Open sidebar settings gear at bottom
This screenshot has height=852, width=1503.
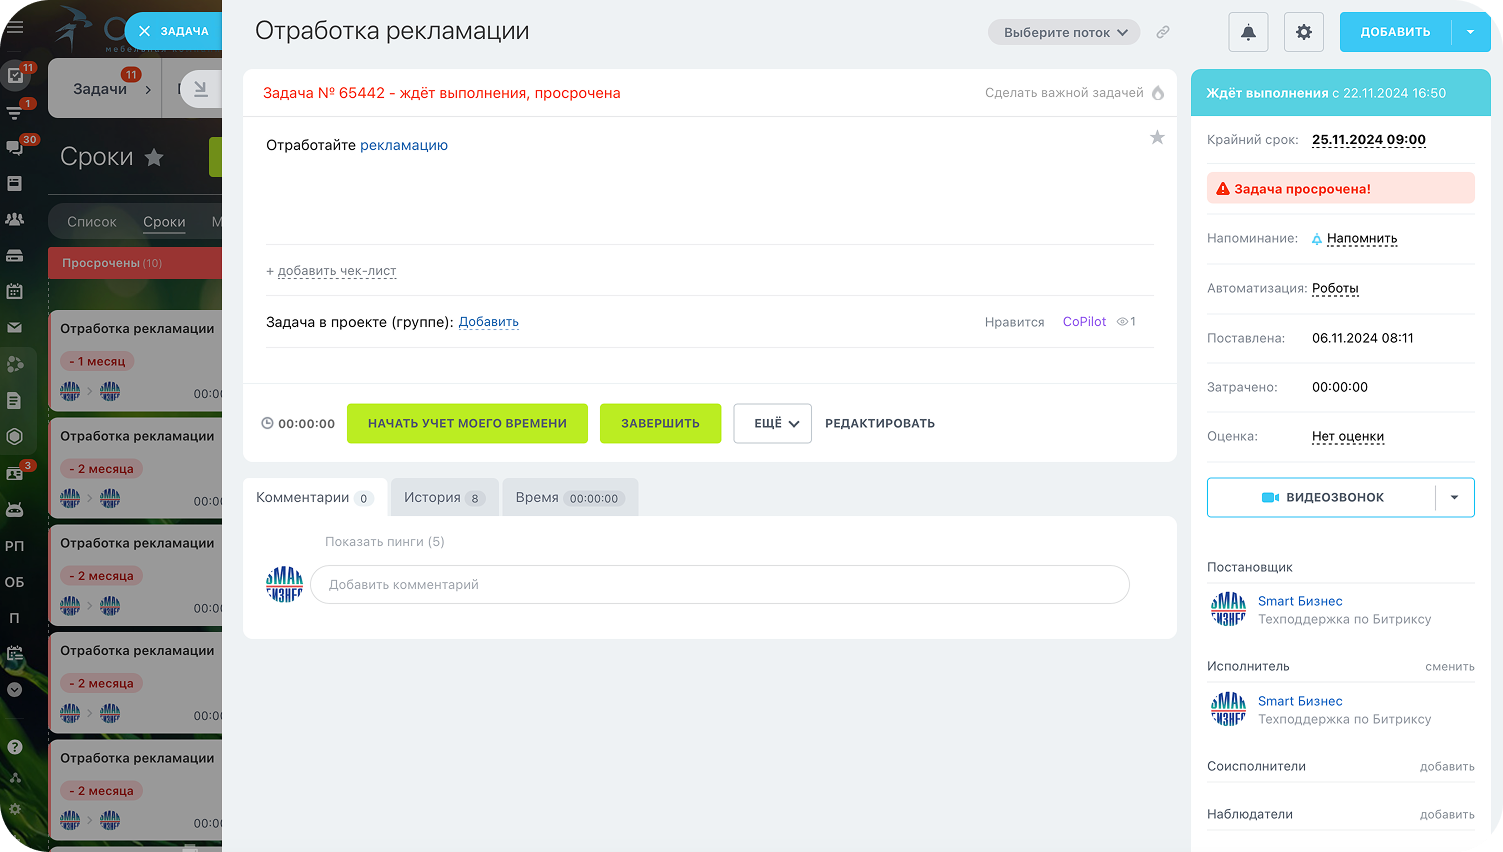[x=15, y=809]
